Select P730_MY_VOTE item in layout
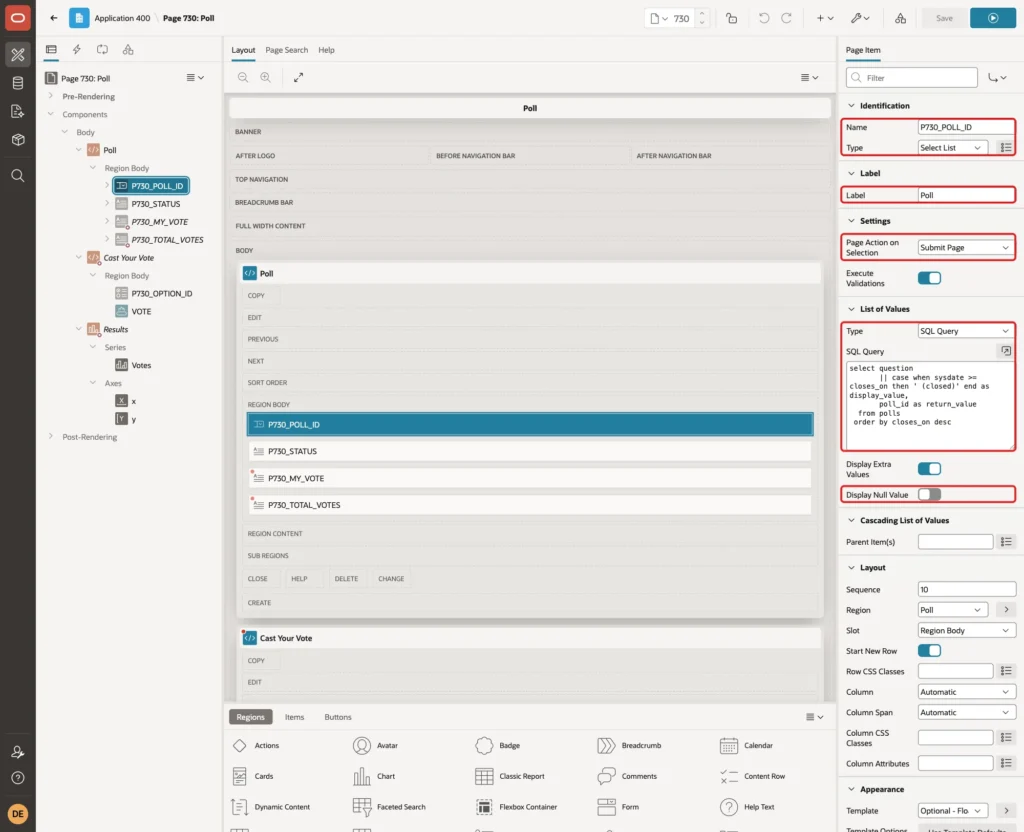Viewport: 1024px width, 832px height. click(530, 478)
